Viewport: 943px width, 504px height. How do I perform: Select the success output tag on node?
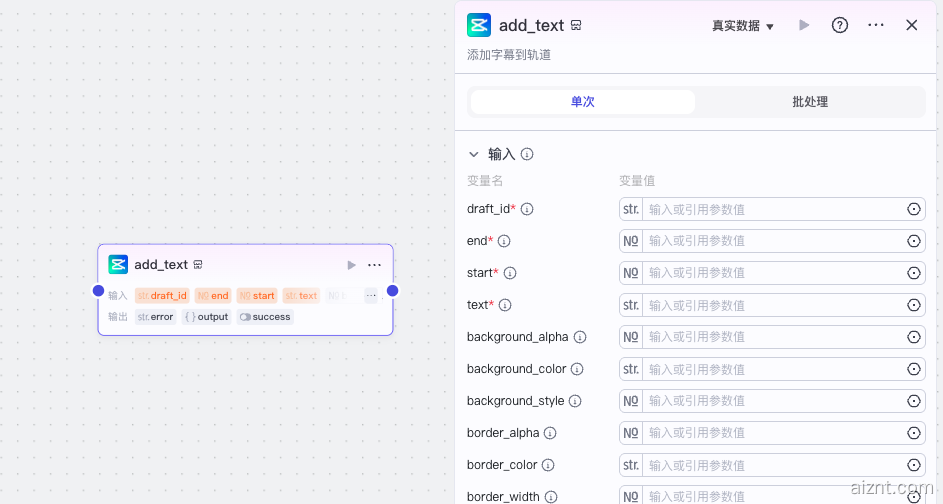tap(265, 317)
